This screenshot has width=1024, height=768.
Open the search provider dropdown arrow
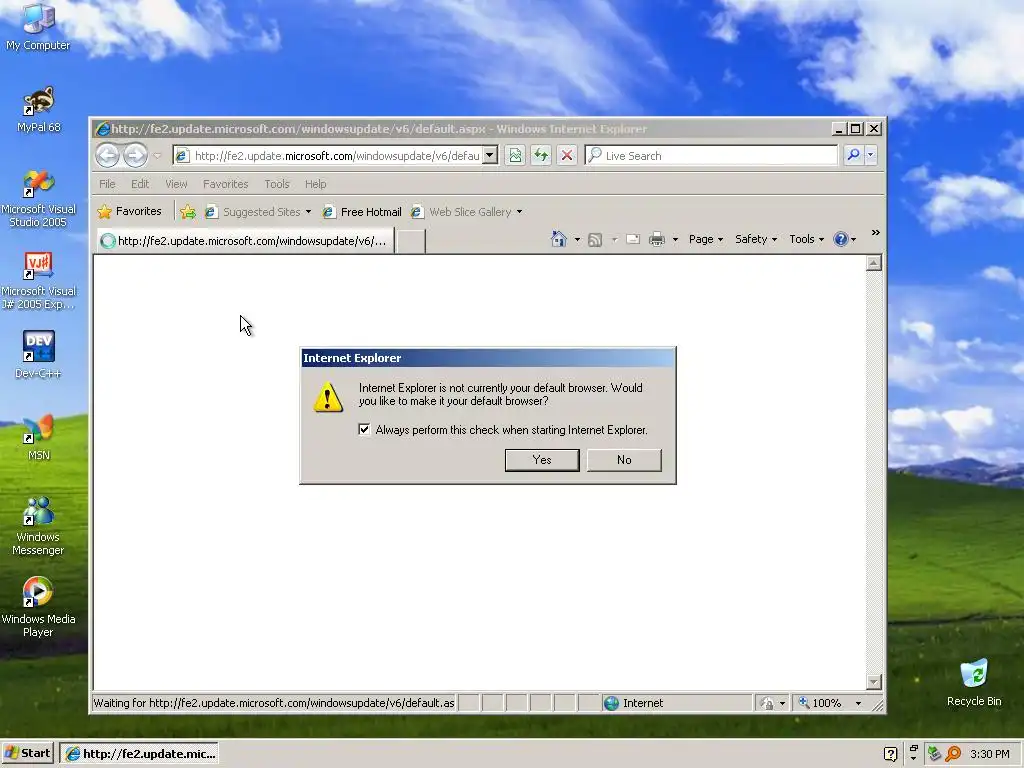tap(871, 155)
